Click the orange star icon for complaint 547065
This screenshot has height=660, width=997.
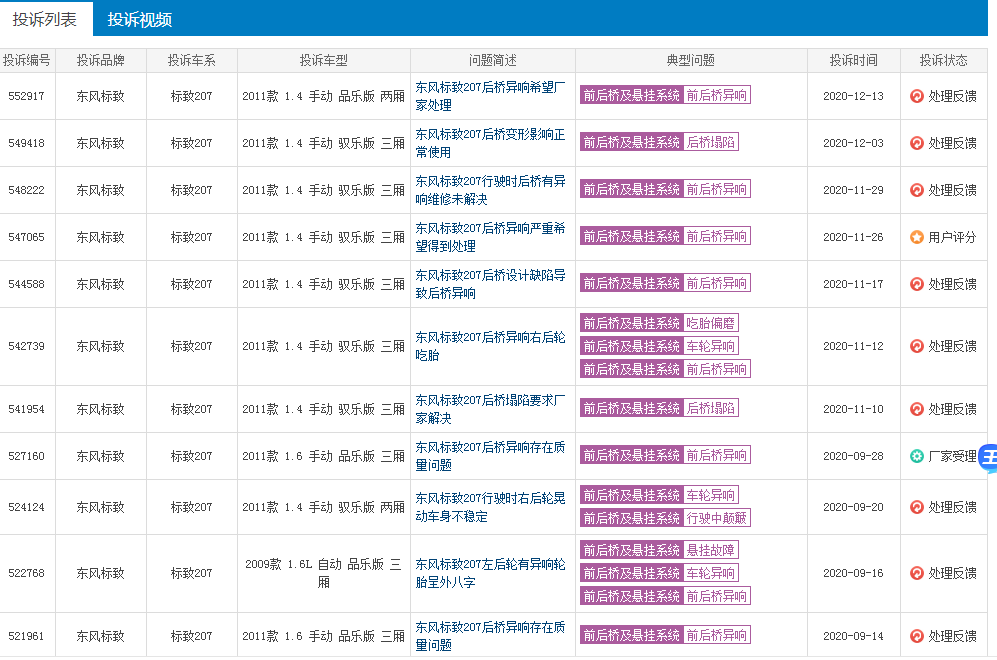coord(916,237)
